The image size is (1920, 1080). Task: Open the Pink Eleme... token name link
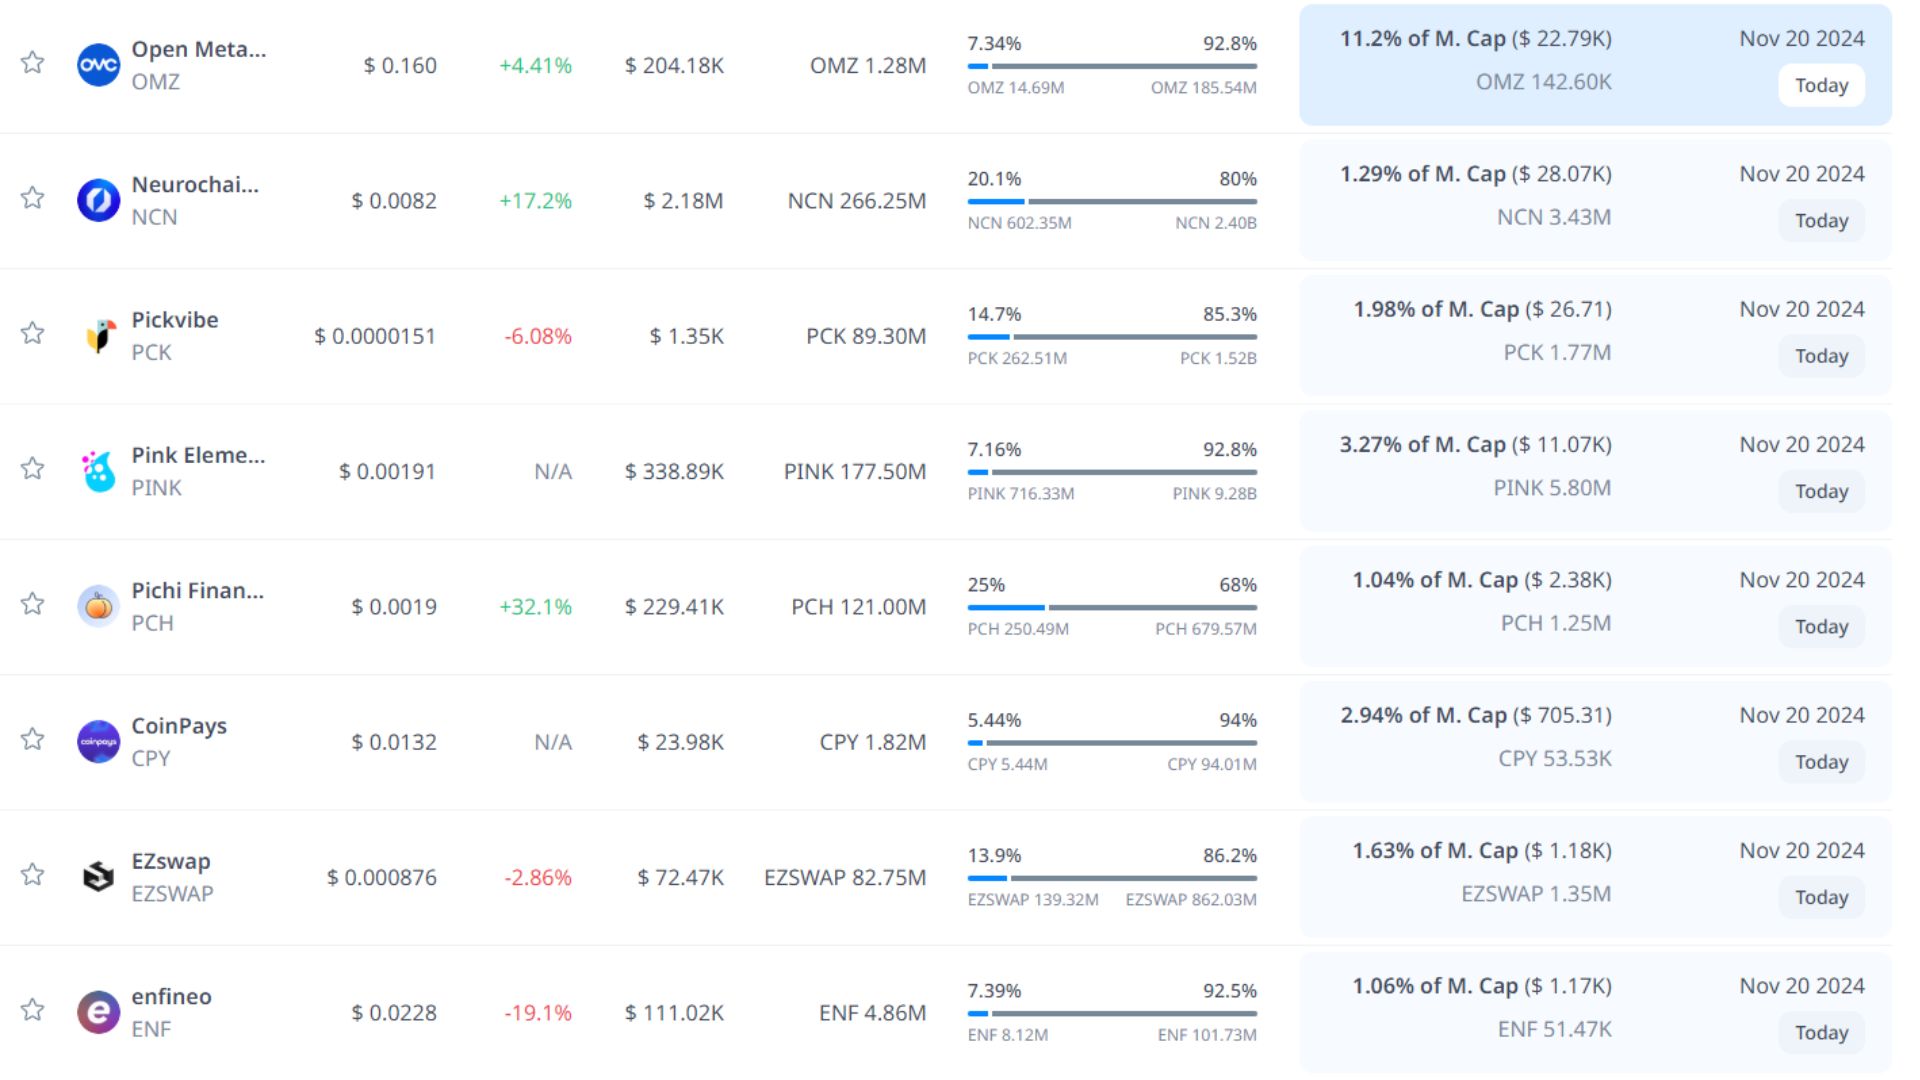[198, 455]
